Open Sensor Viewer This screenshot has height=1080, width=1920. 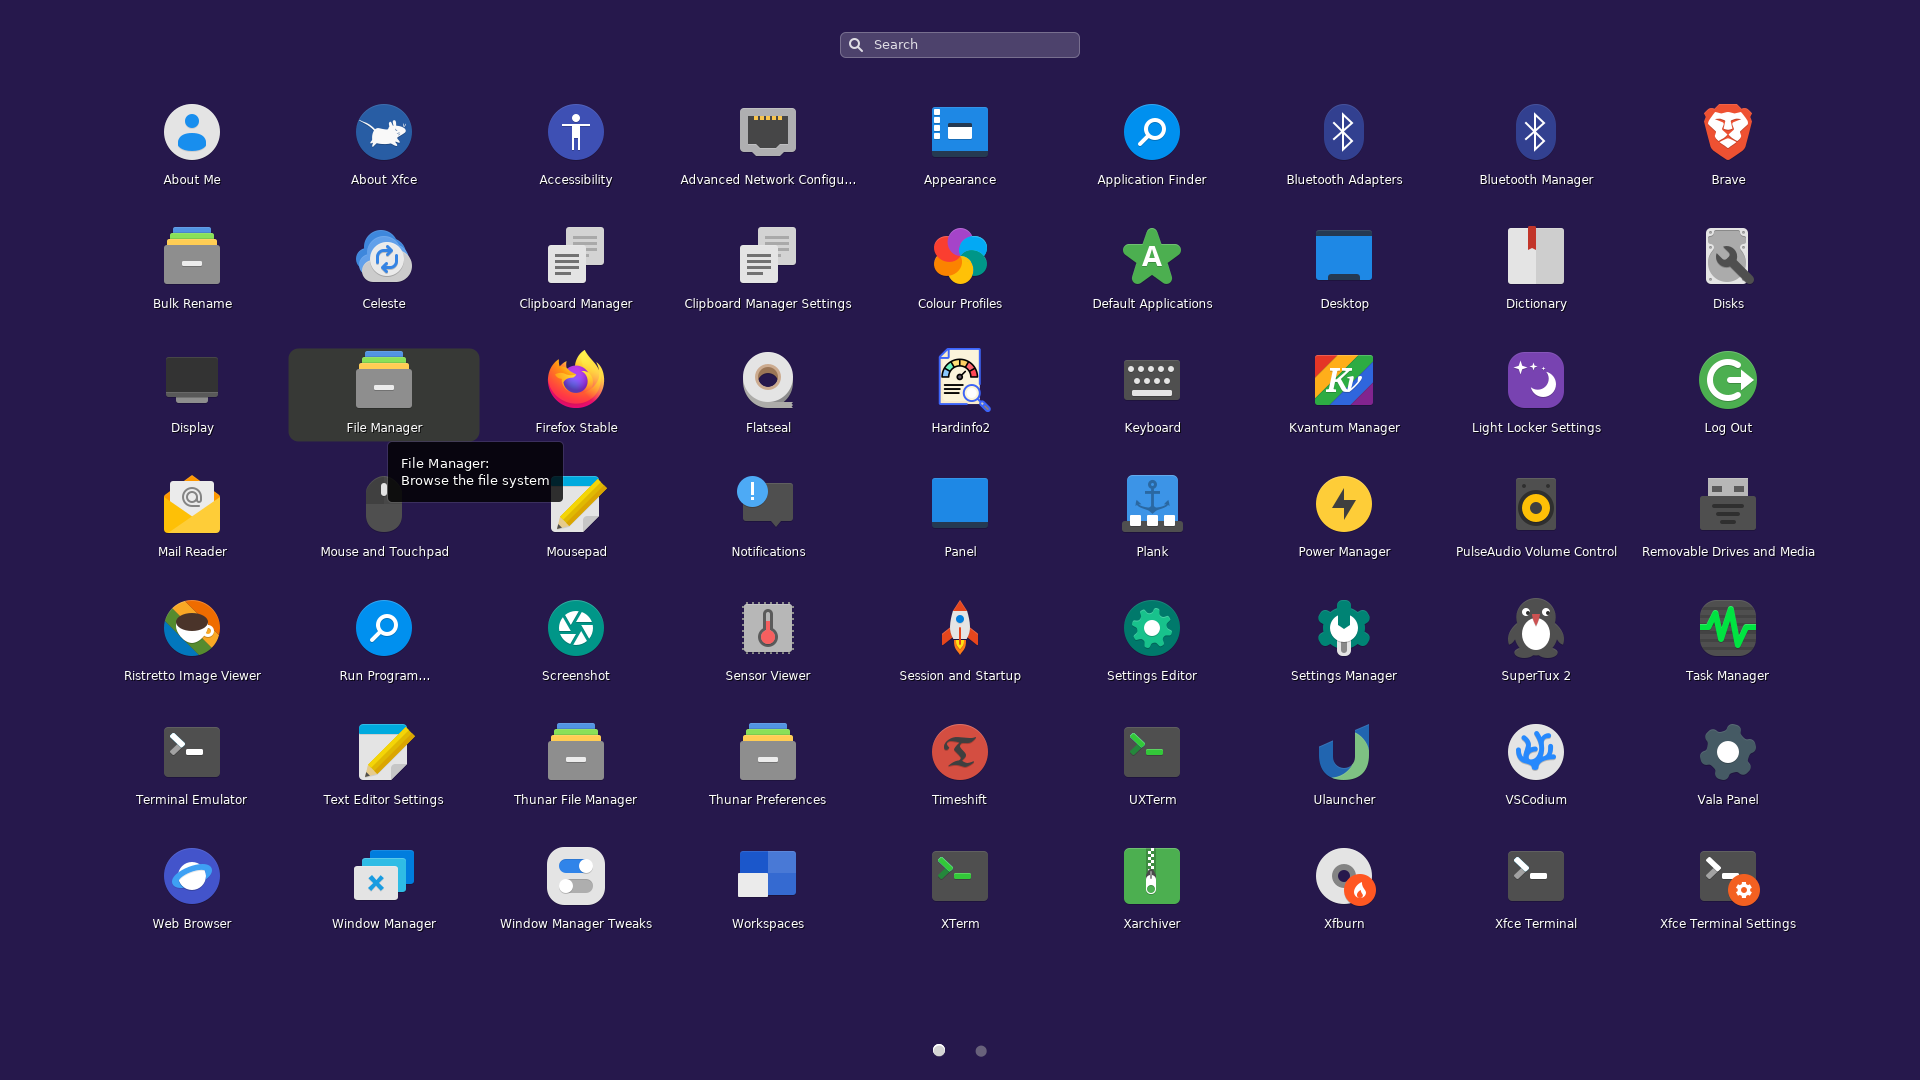(x=768, y=642)
